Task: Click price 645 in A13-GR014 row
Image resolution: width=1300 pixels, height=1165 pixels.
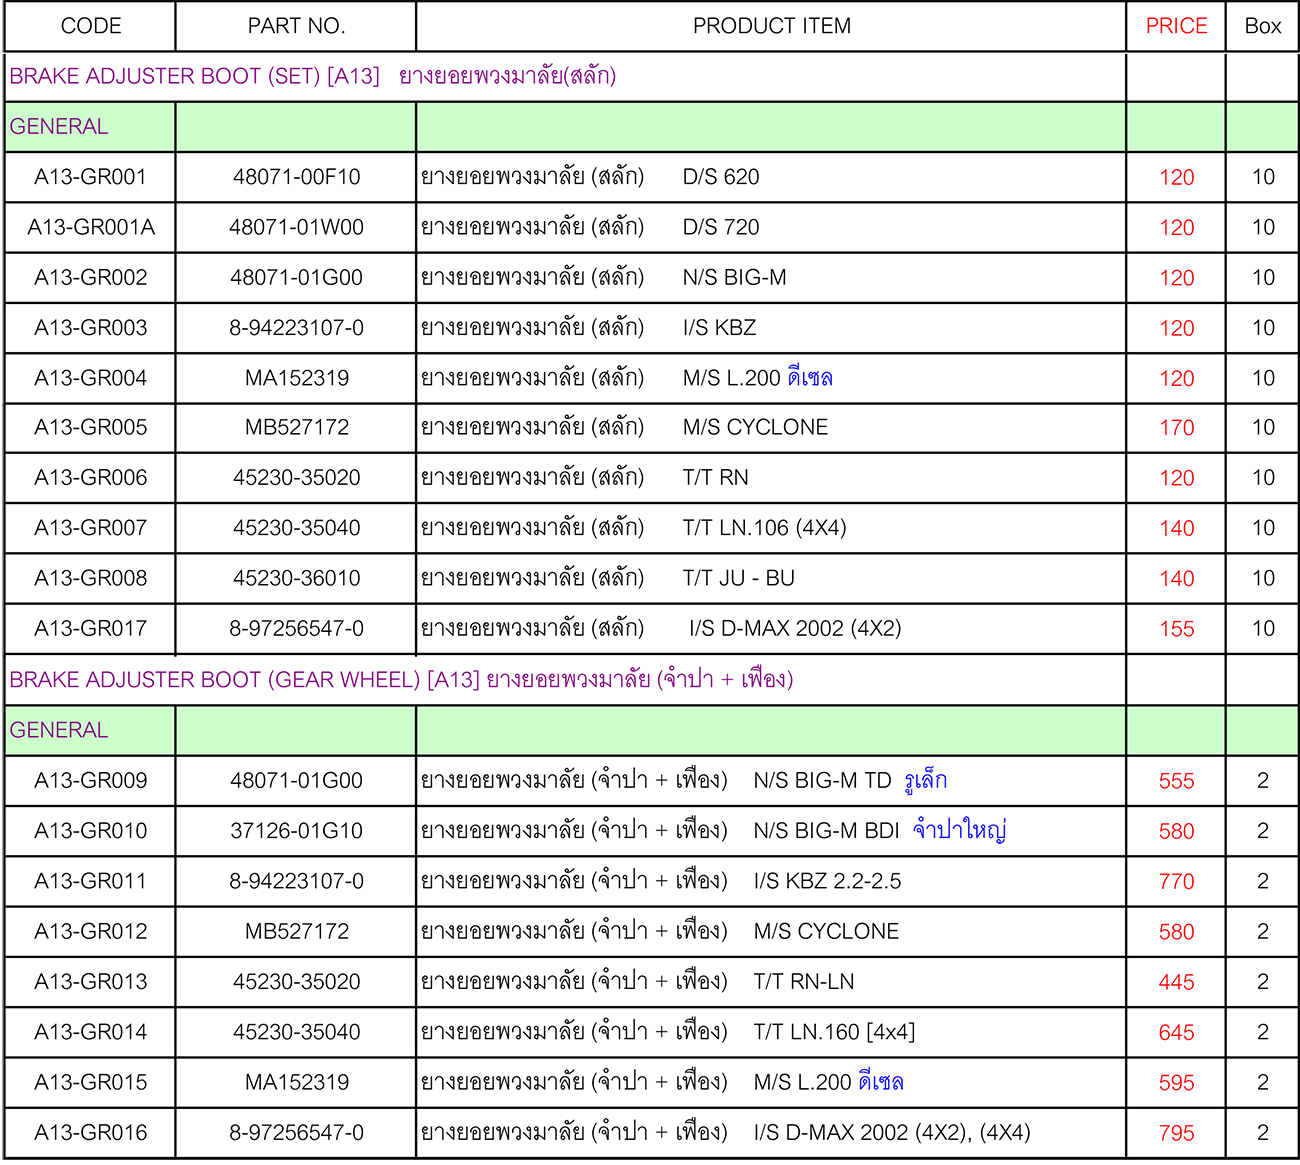Action: coord(1176,1032)
